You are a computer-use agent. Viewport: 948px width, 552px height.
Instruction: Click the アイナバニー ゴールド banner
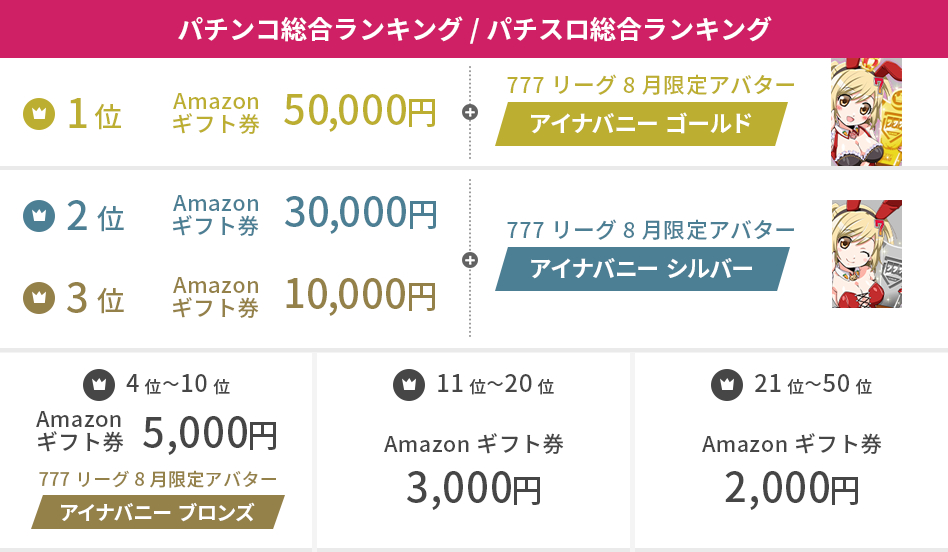640,124
